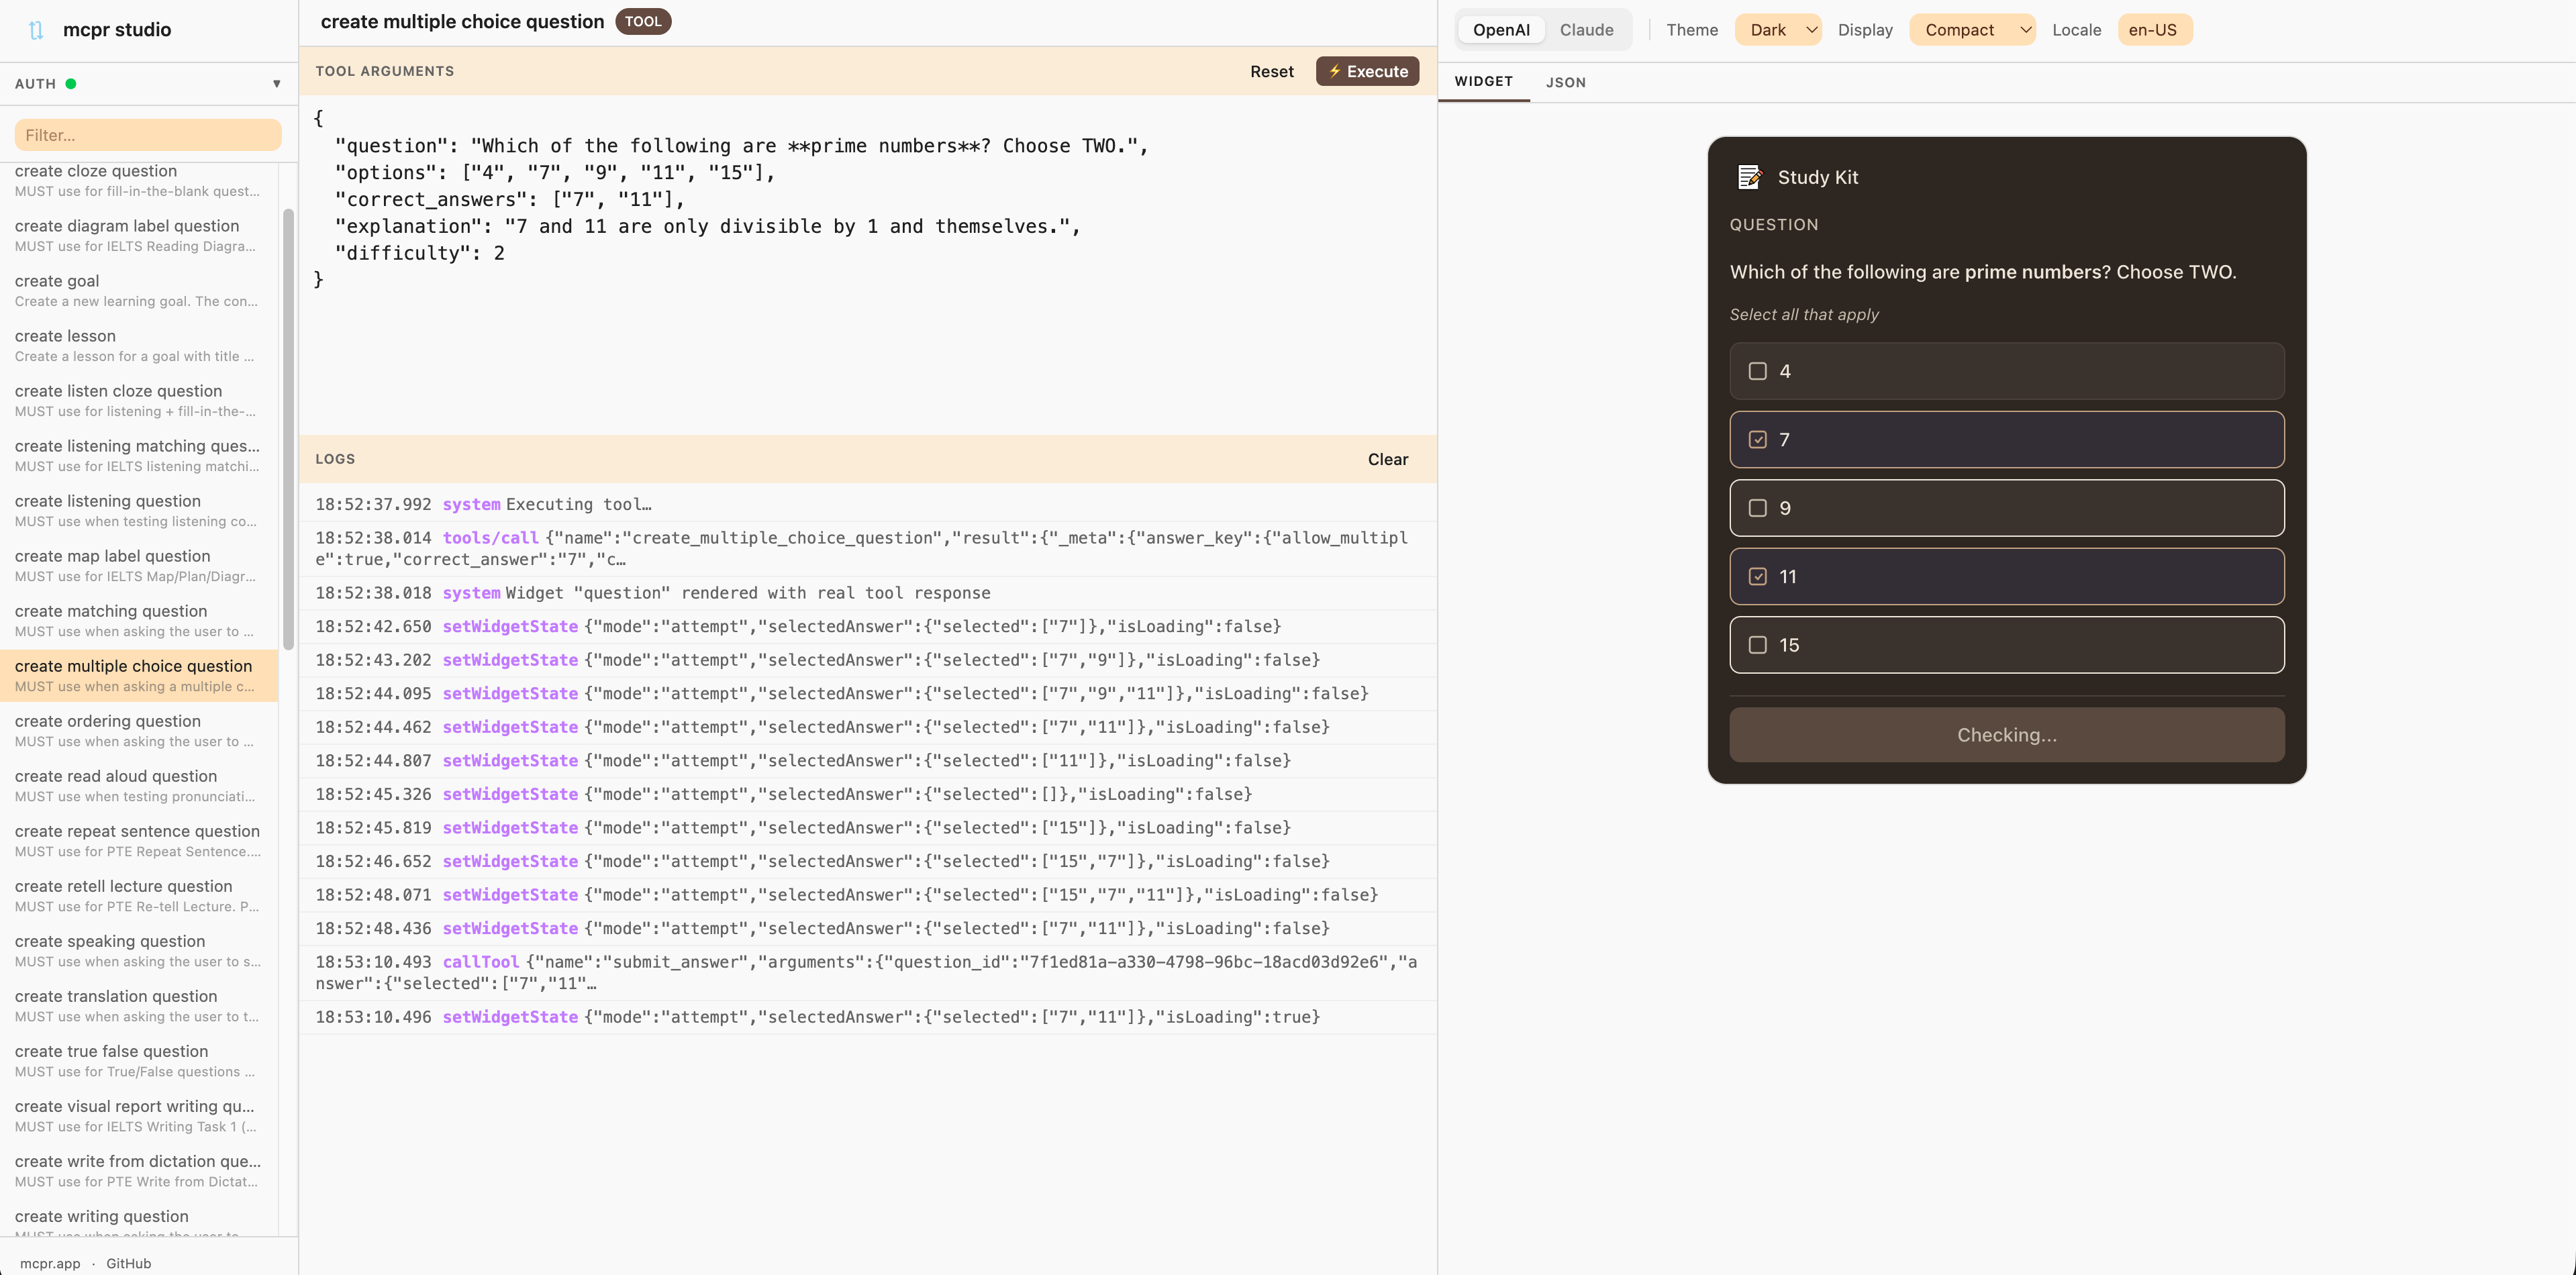Click the mcpr studio logo icon
Viewport: 2576px width, 1275px height.
point(36,30)
